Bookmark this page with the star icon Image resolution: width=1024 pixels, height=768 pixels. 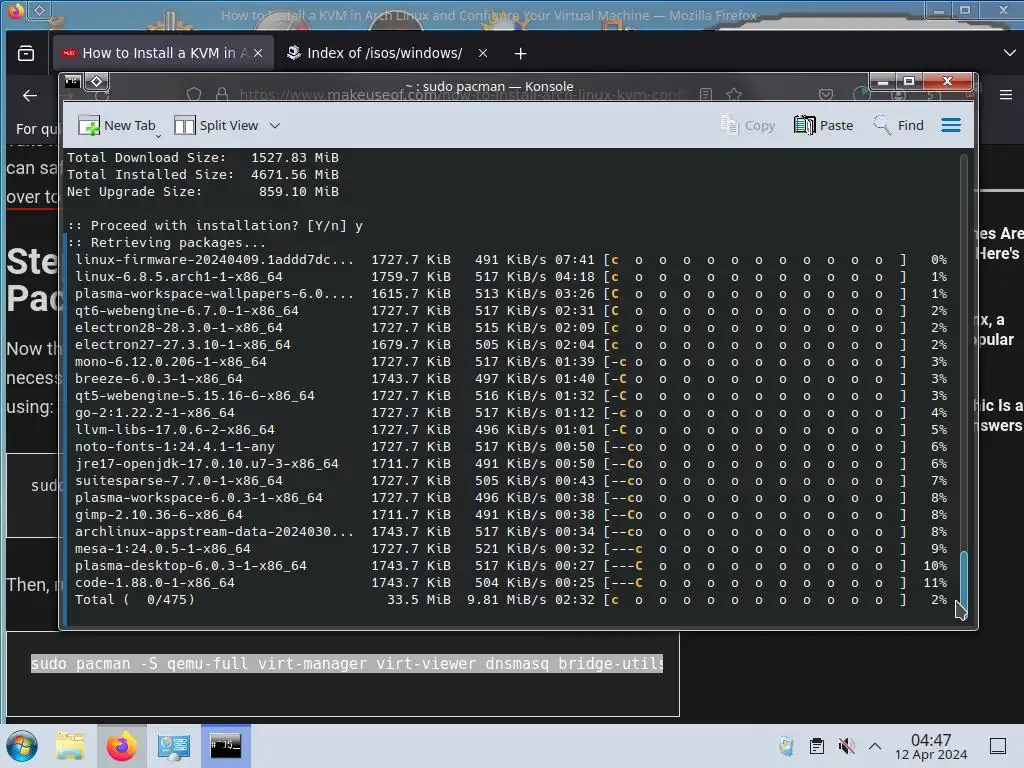click(734, 95)
